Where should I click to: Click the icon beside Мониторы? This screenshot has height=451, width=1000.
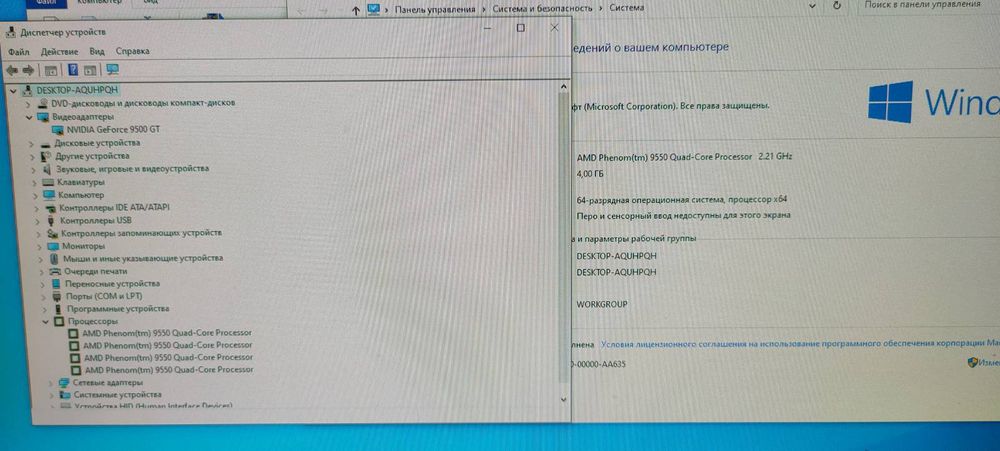point(53,246)
